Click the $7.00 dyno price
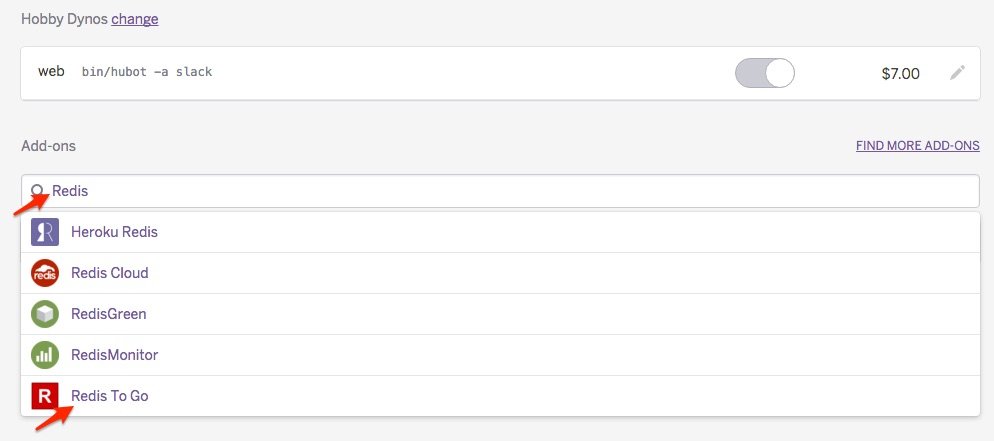994x441 pixels. (x=900, y=74)
